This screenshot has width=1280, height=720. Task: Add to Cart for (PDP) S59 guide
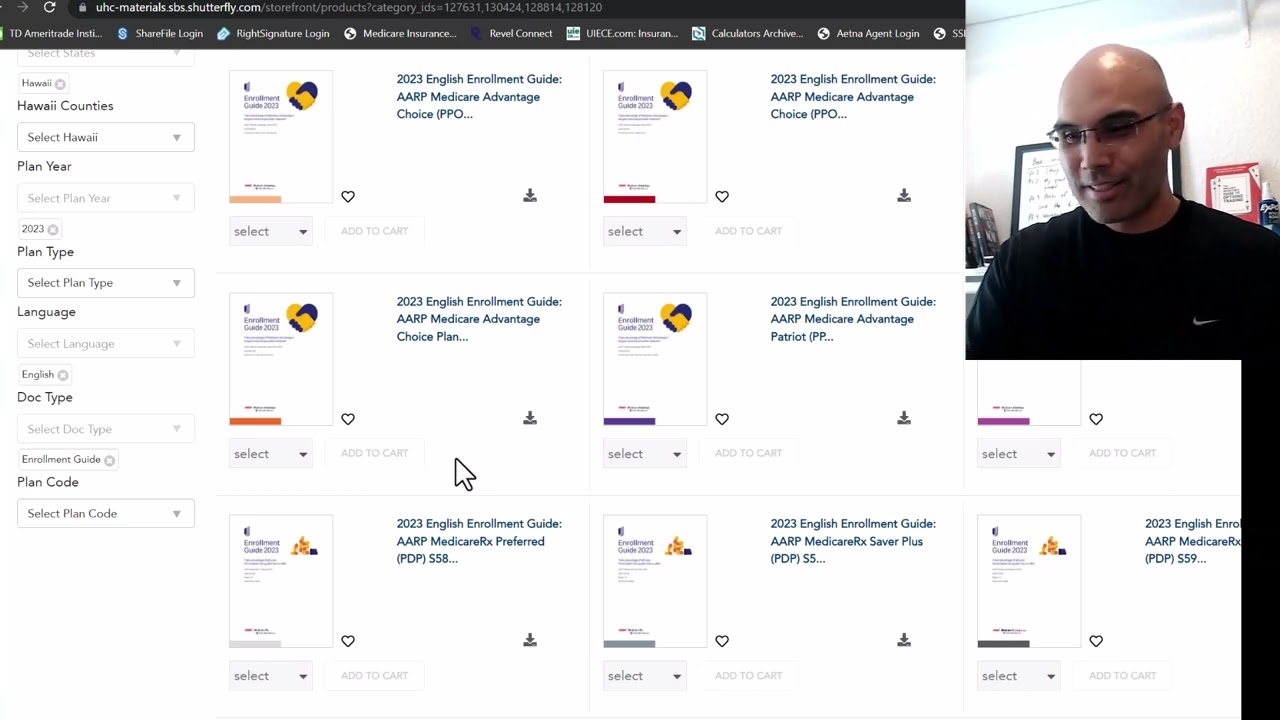click(1122, 675)
